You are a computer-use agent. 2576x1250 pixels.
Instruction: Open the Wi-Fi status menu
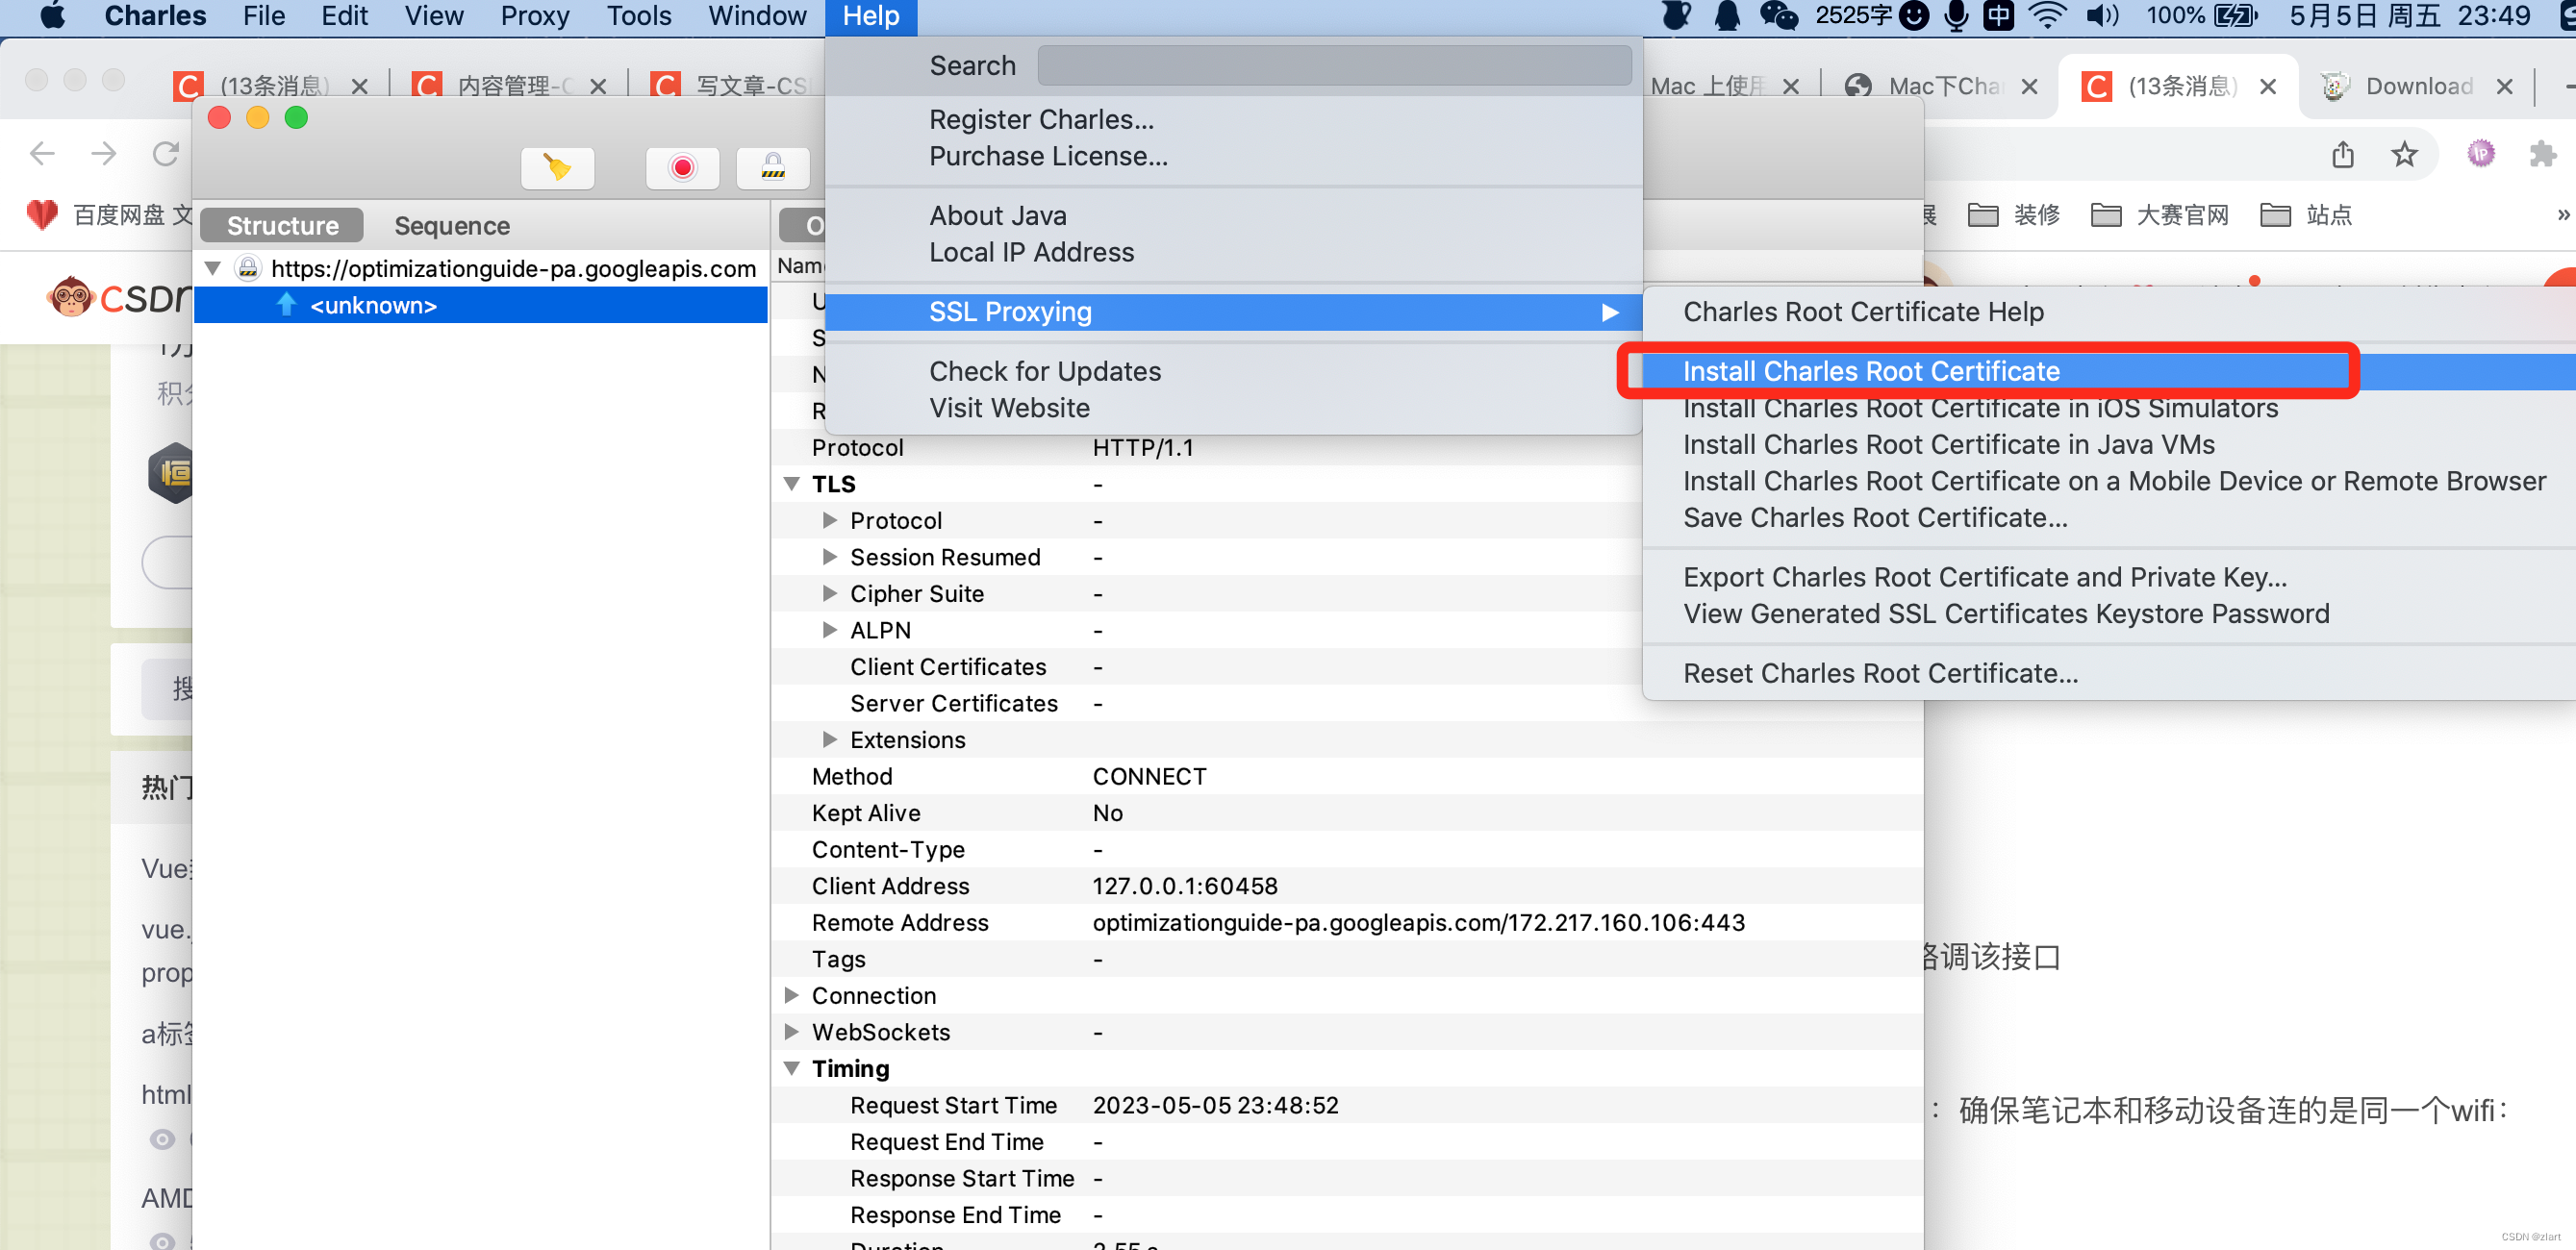click(2047, 16)
